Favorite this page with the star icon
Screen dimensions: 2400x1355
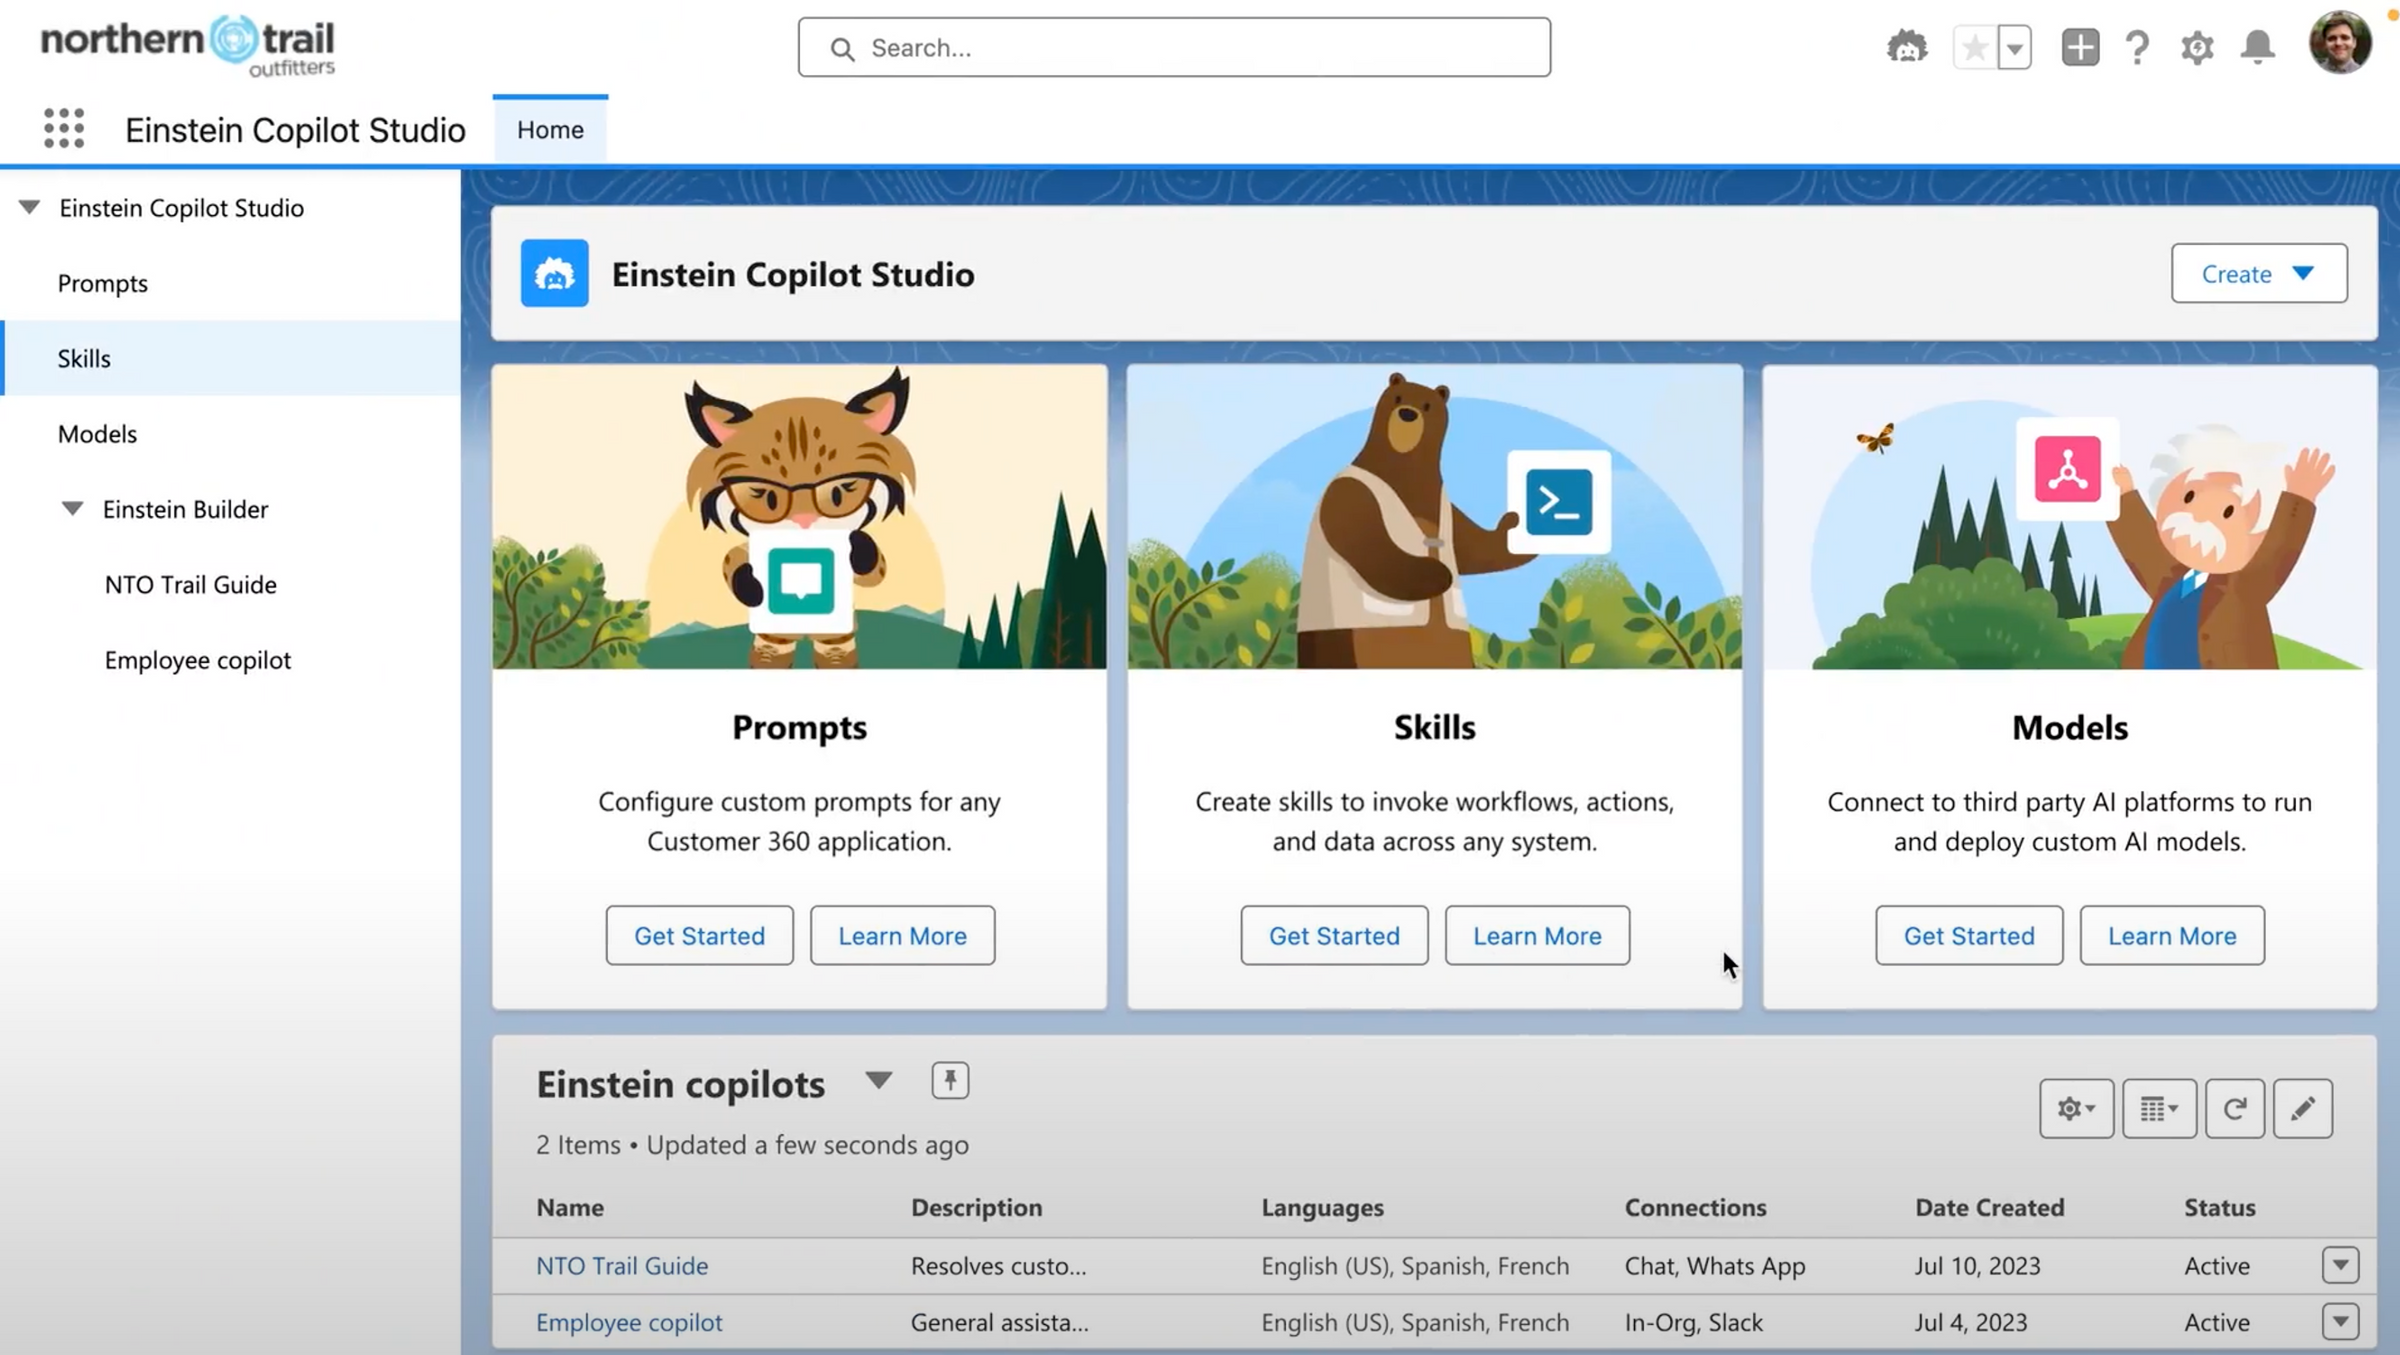pyautogui.click(x=1976, y=46)
